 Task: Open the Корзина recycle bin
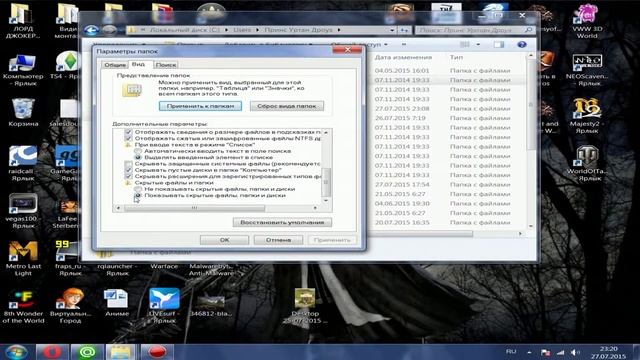point(23,112)
